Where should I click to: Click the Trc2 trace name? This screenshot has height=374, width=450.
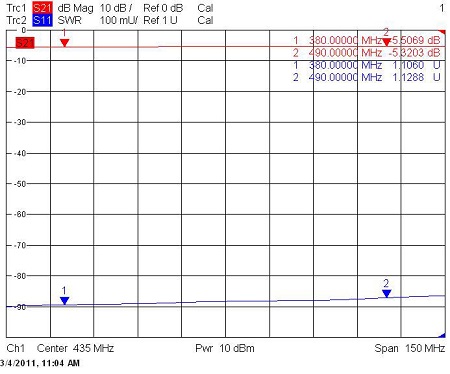click(x=16, y=20)
